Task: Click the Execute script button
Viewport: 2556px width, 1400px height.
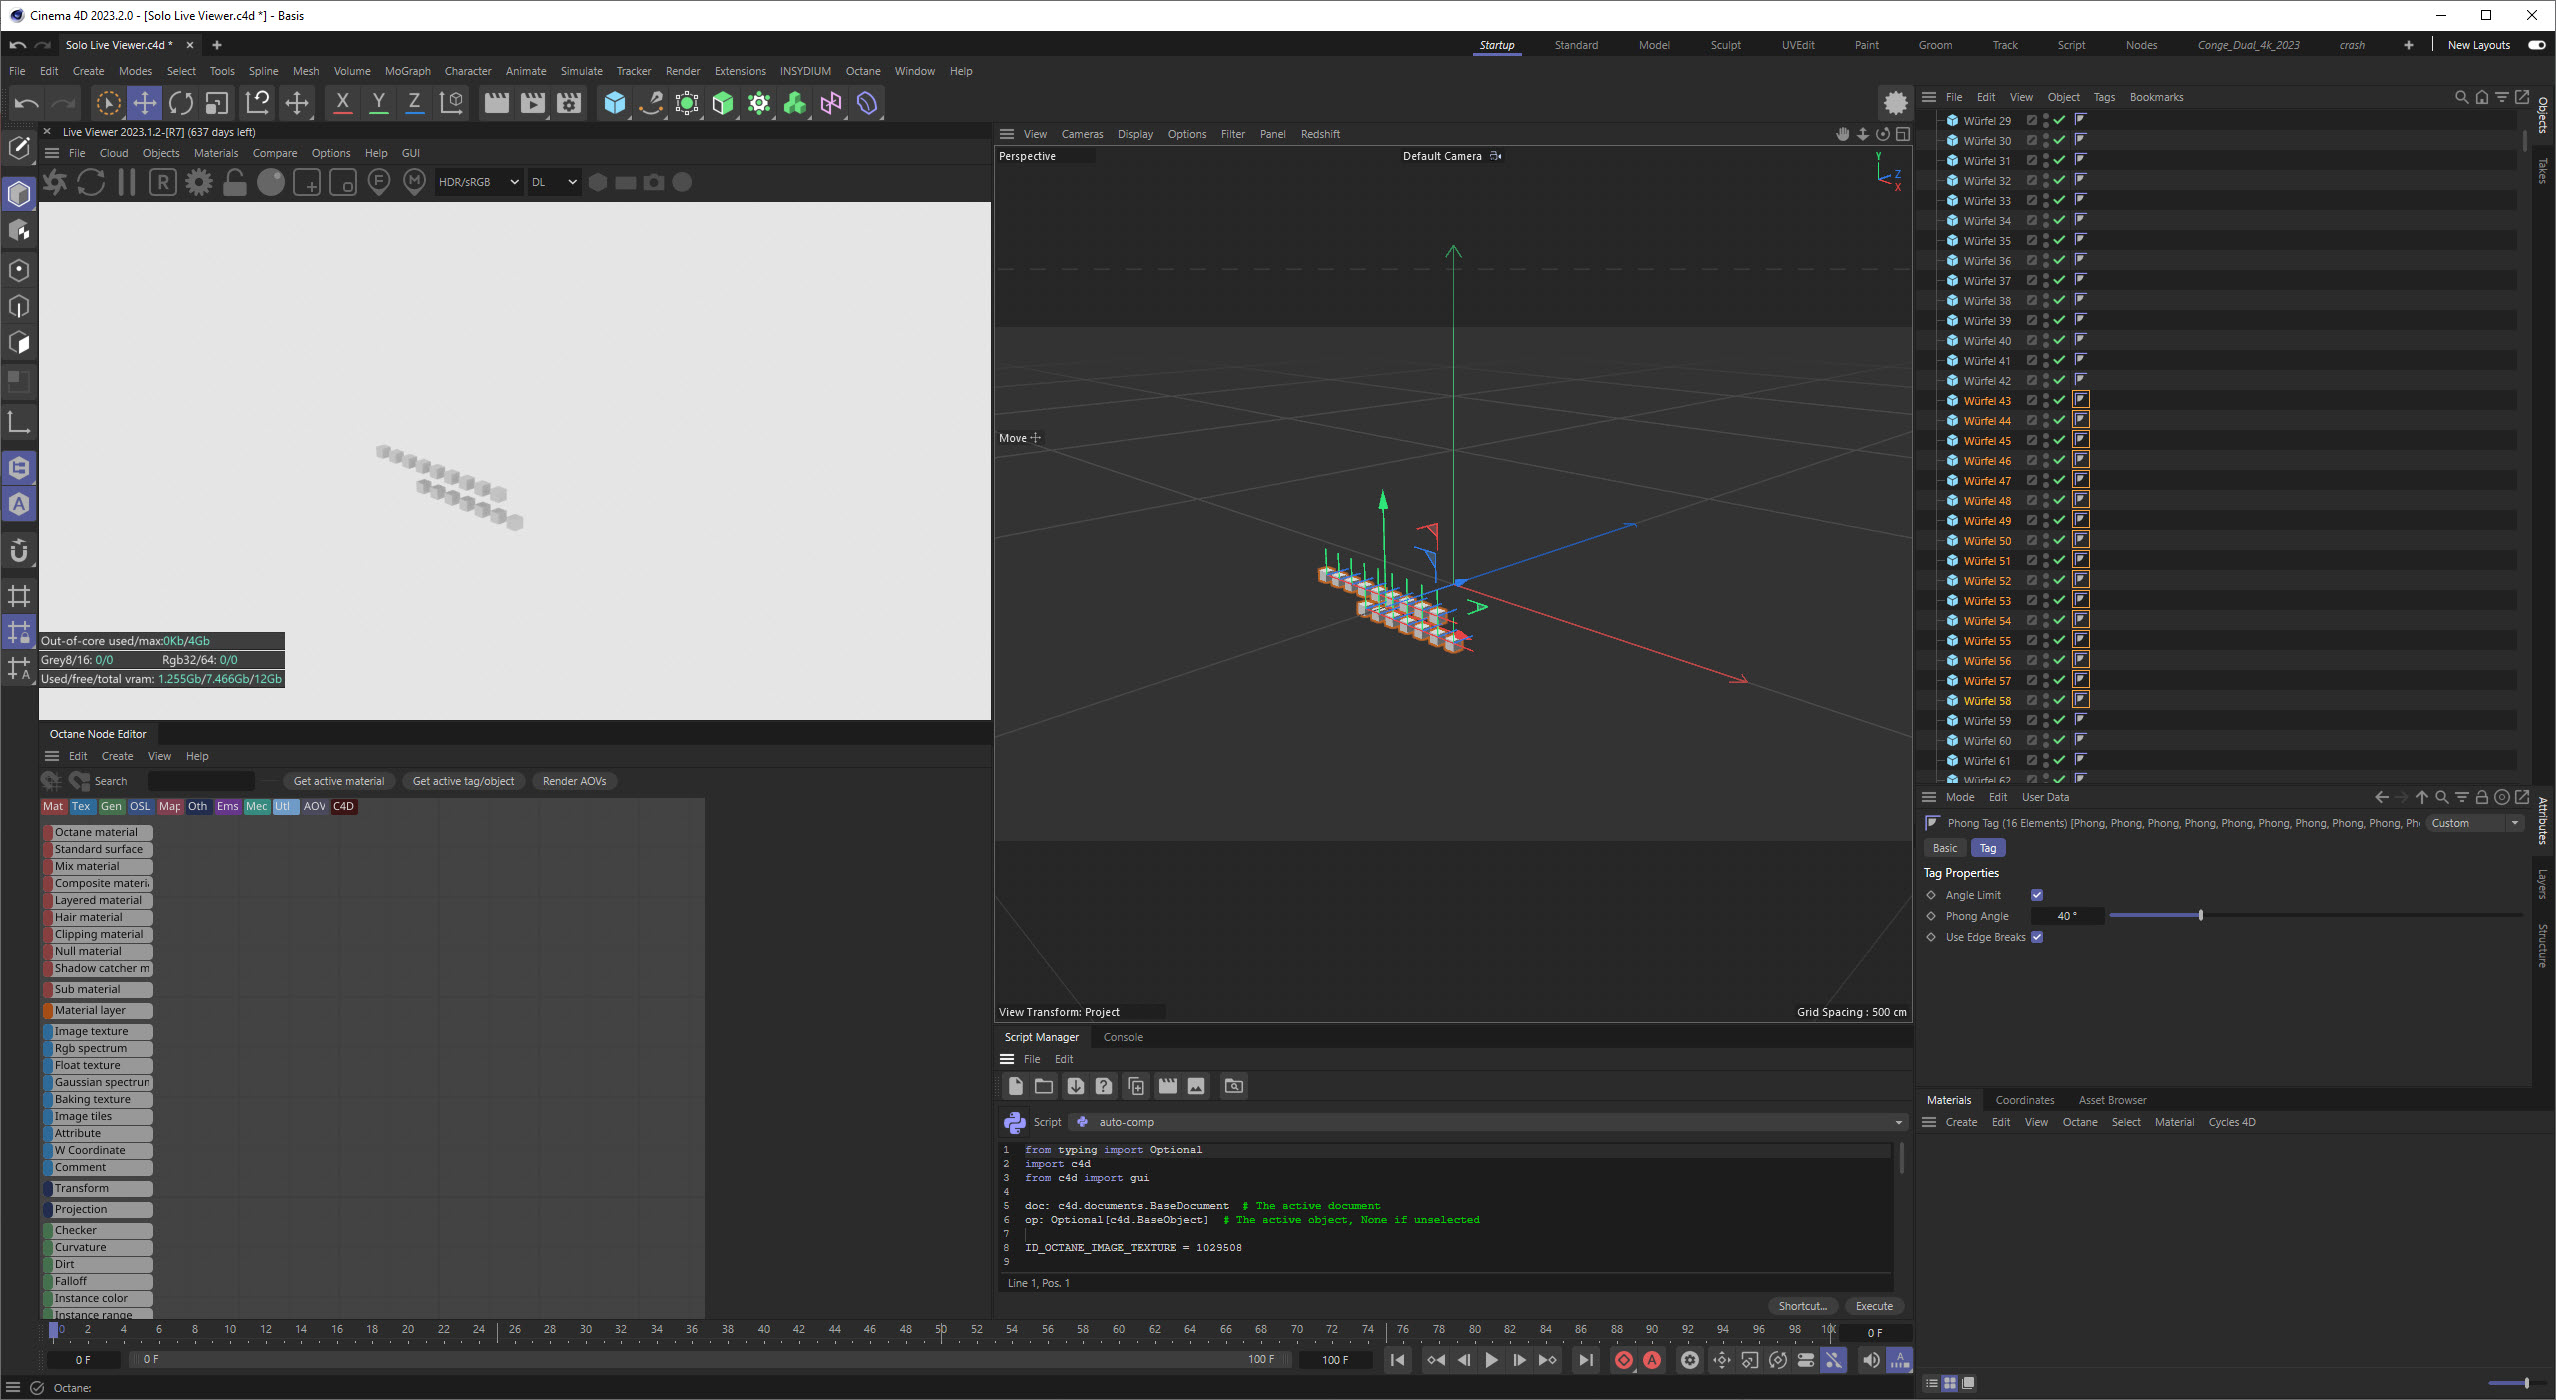Action: click(x=1873, y=1306)
